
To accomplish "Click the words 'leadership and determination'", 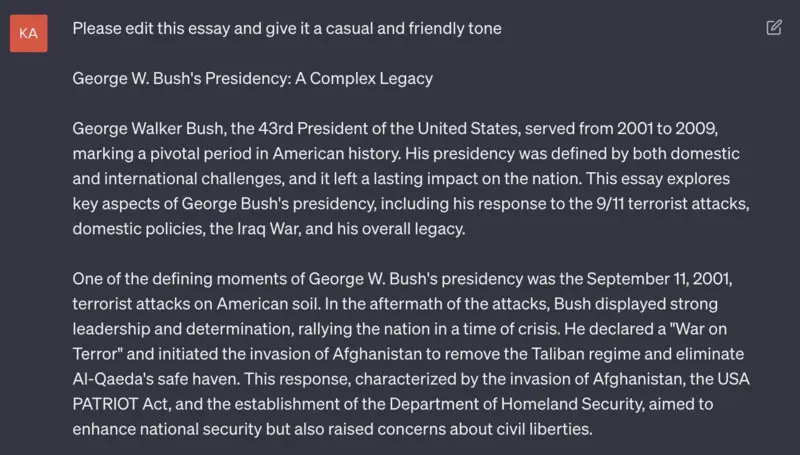I will [x=183, y=328].
